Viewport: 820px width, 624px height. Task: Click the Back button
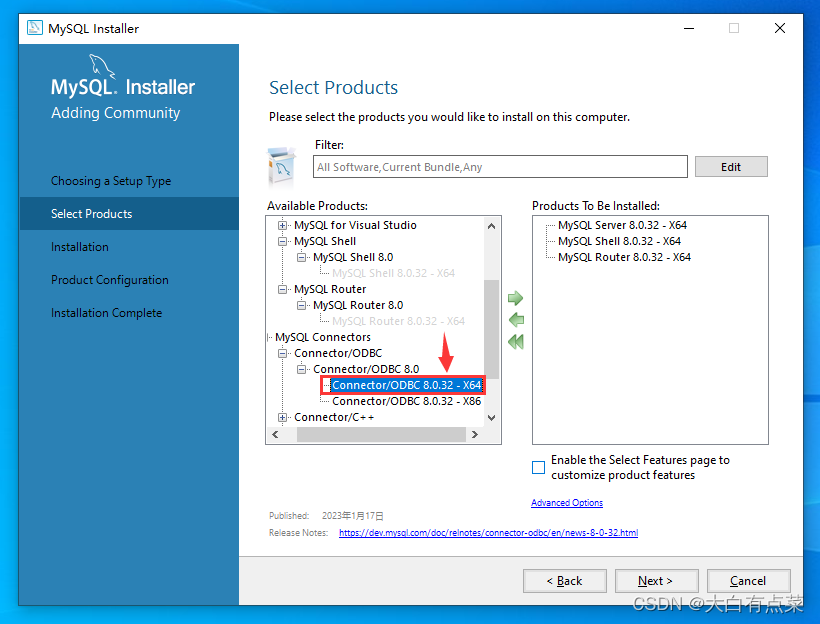565,581
